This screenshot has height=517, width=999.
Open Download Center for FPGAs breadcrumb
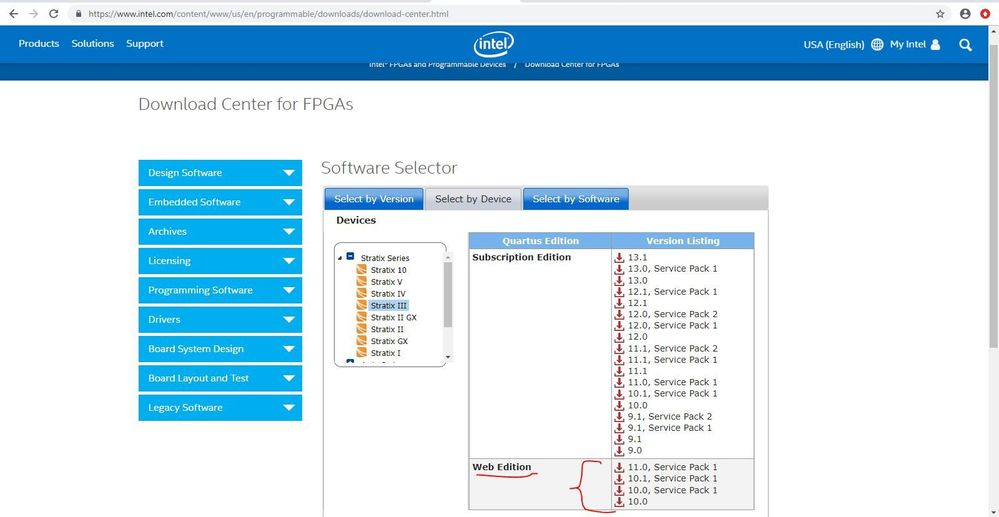pos(571,64)
